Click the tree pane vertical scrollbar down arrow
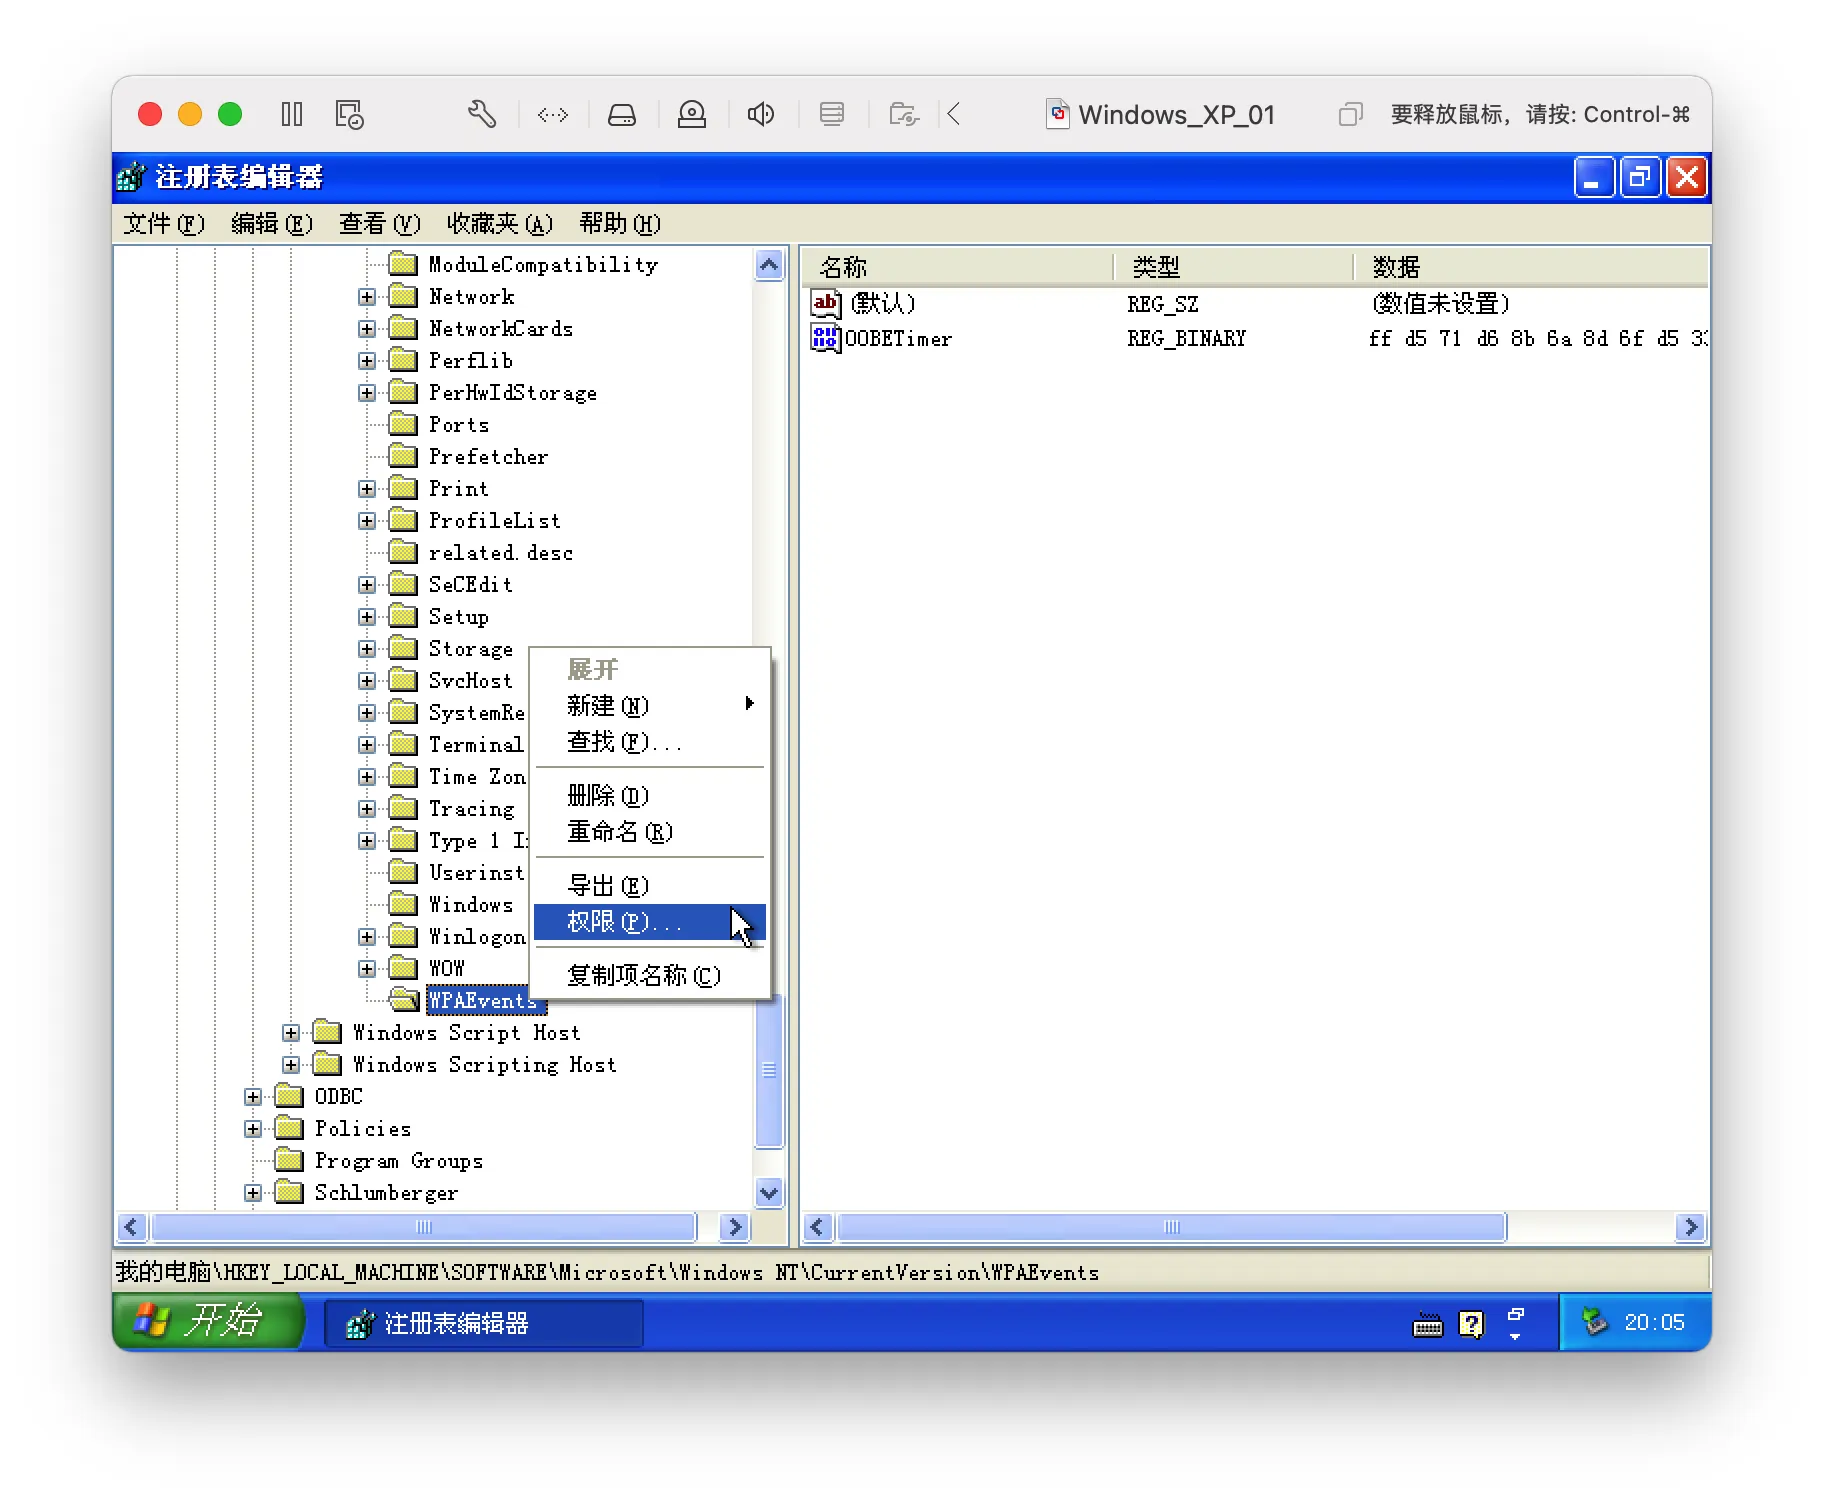Screen dimensions: 1824x1500 pos(769,1192)
